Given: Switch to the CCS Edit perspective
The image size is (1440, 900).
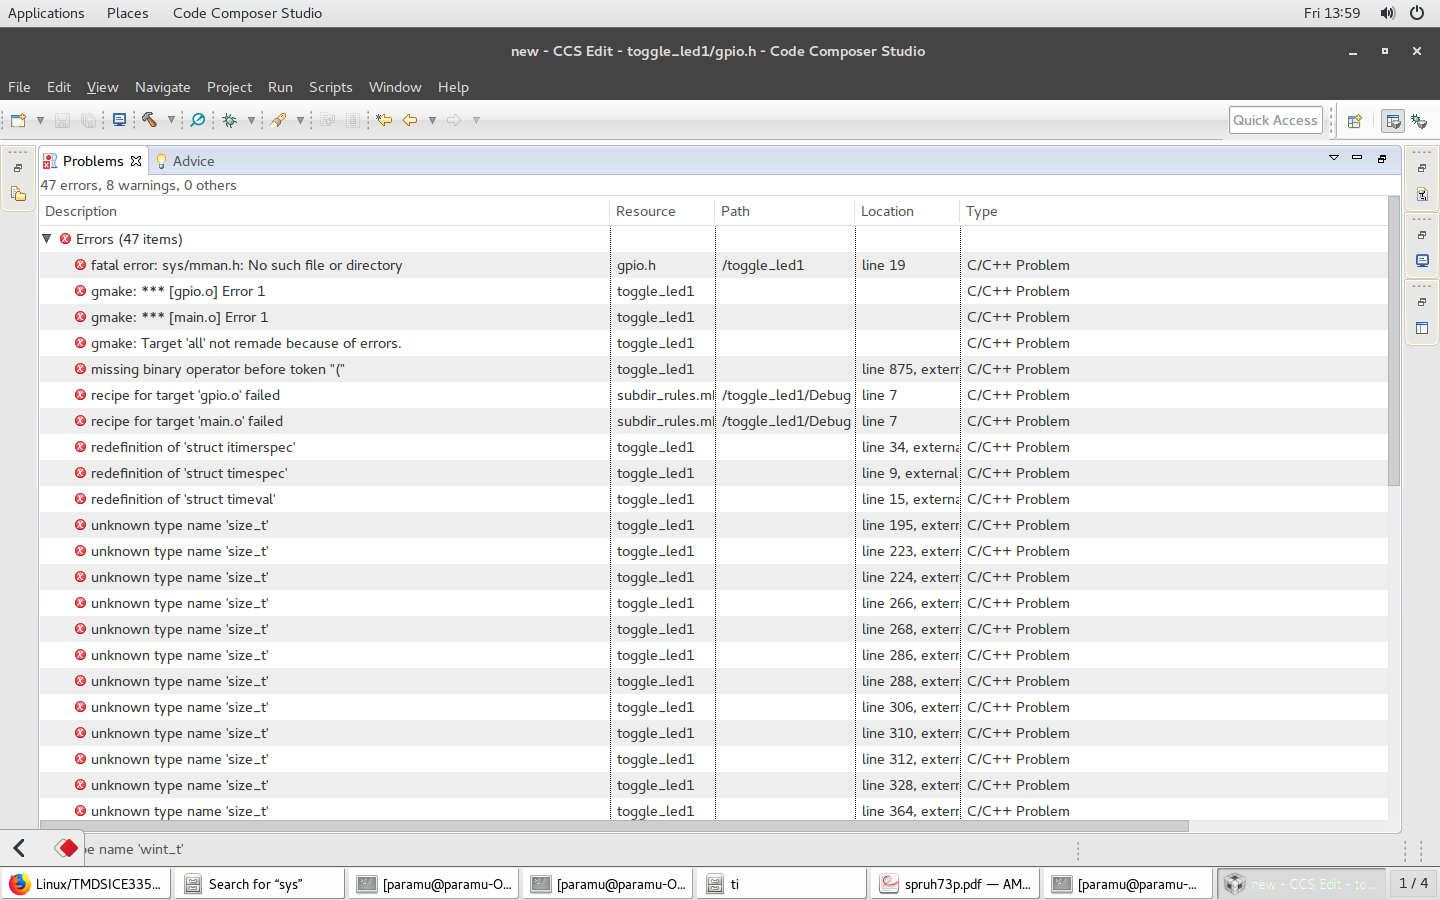Looking at the screenshot, I should pyautogui.click(x=1392, y=121).
